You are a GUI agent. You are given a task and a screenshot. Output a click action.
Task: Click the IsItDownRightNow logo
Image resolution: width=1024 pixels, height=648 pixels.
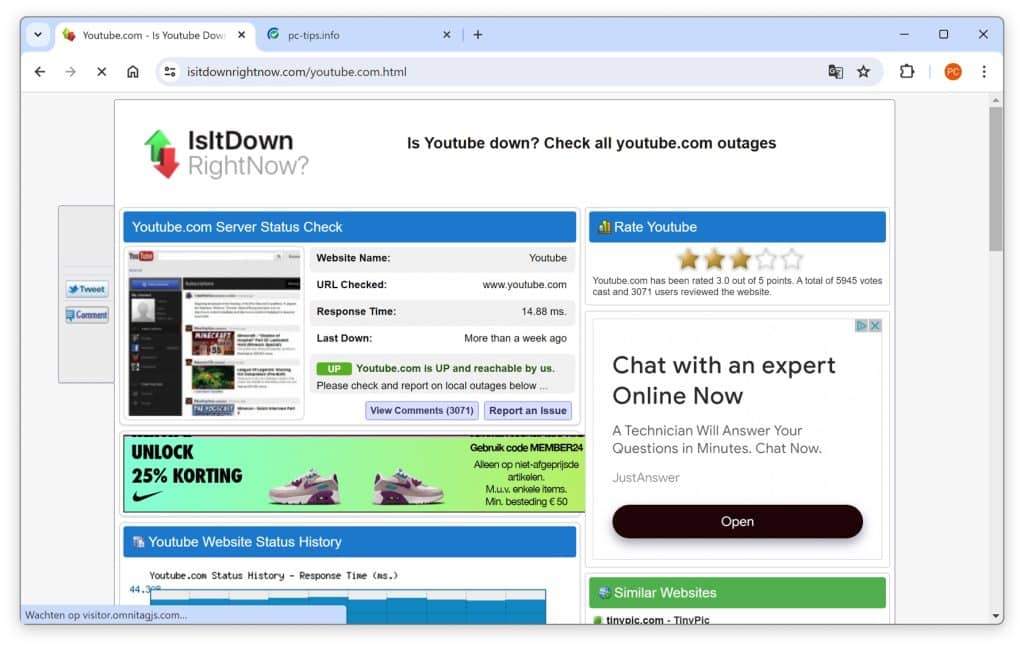click(226, 154)
